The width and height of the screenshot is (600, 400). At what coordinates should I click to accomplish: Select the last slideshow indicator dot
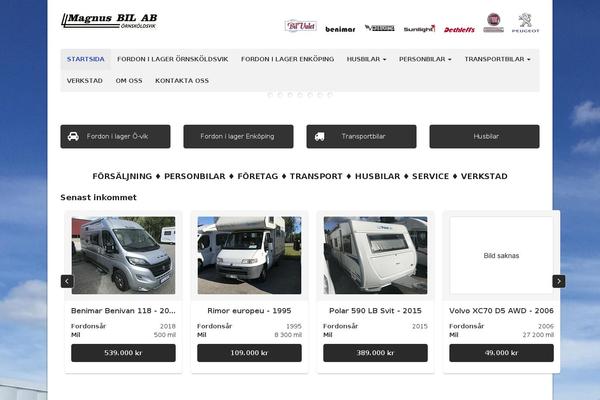tap(330, 95)
